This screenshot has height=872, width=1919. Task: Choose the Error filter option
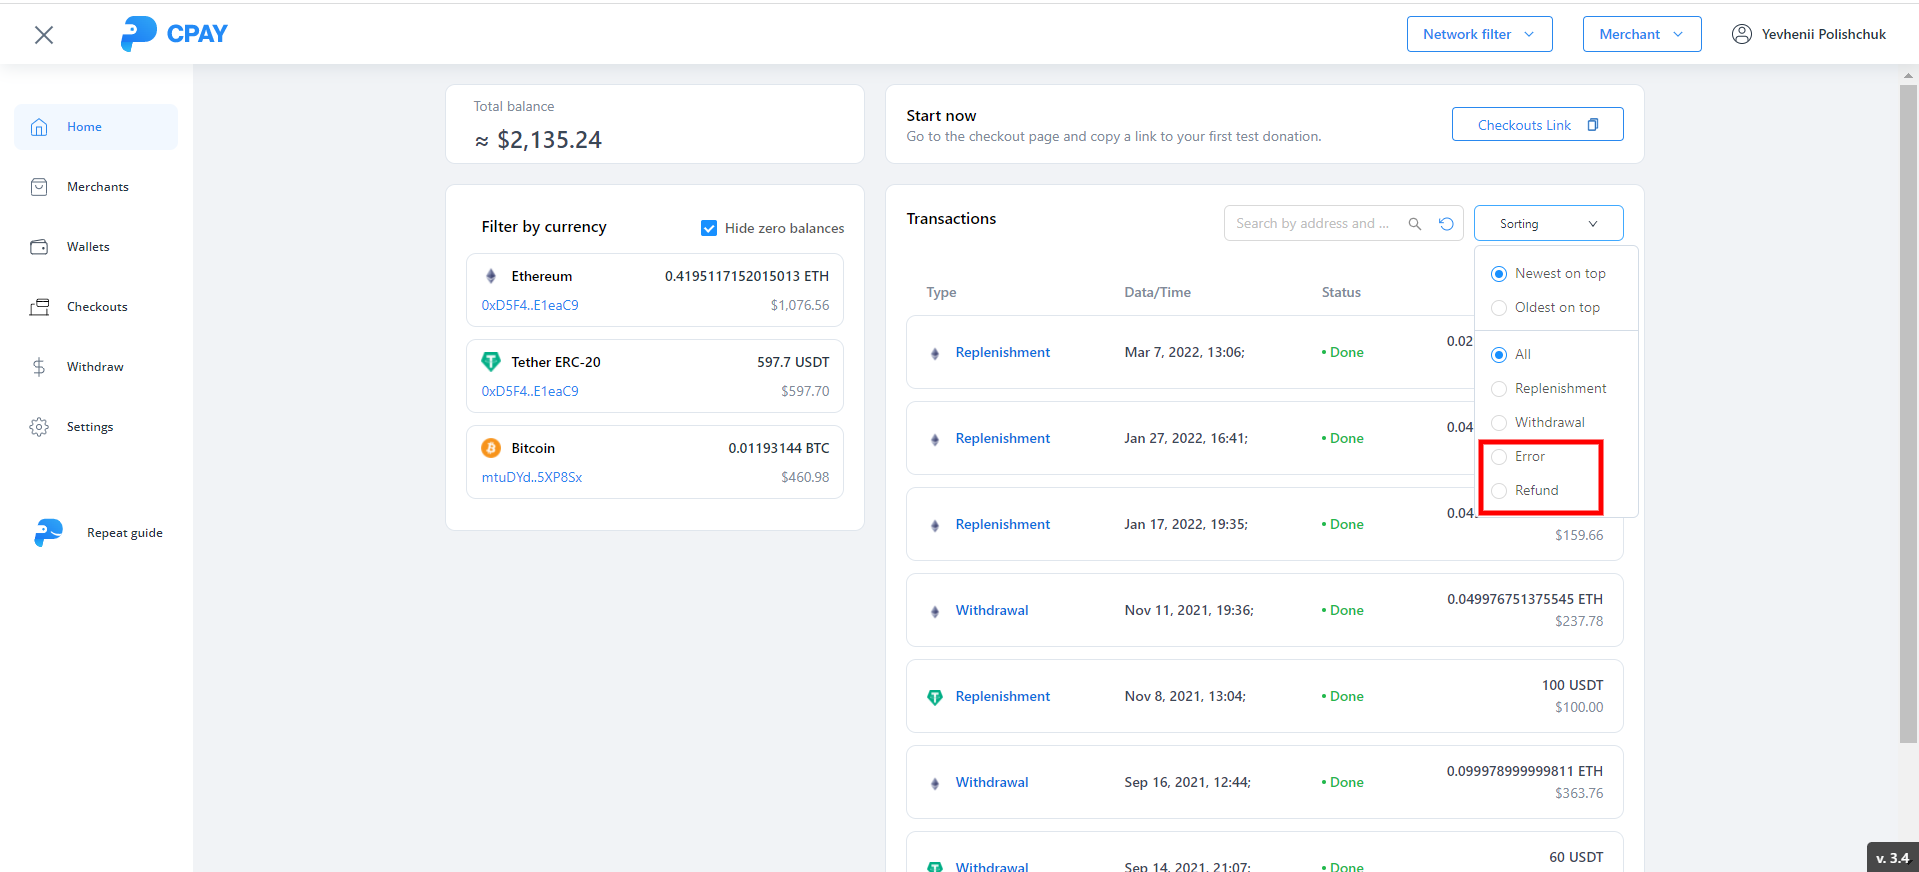click(x=1499, y=457)
